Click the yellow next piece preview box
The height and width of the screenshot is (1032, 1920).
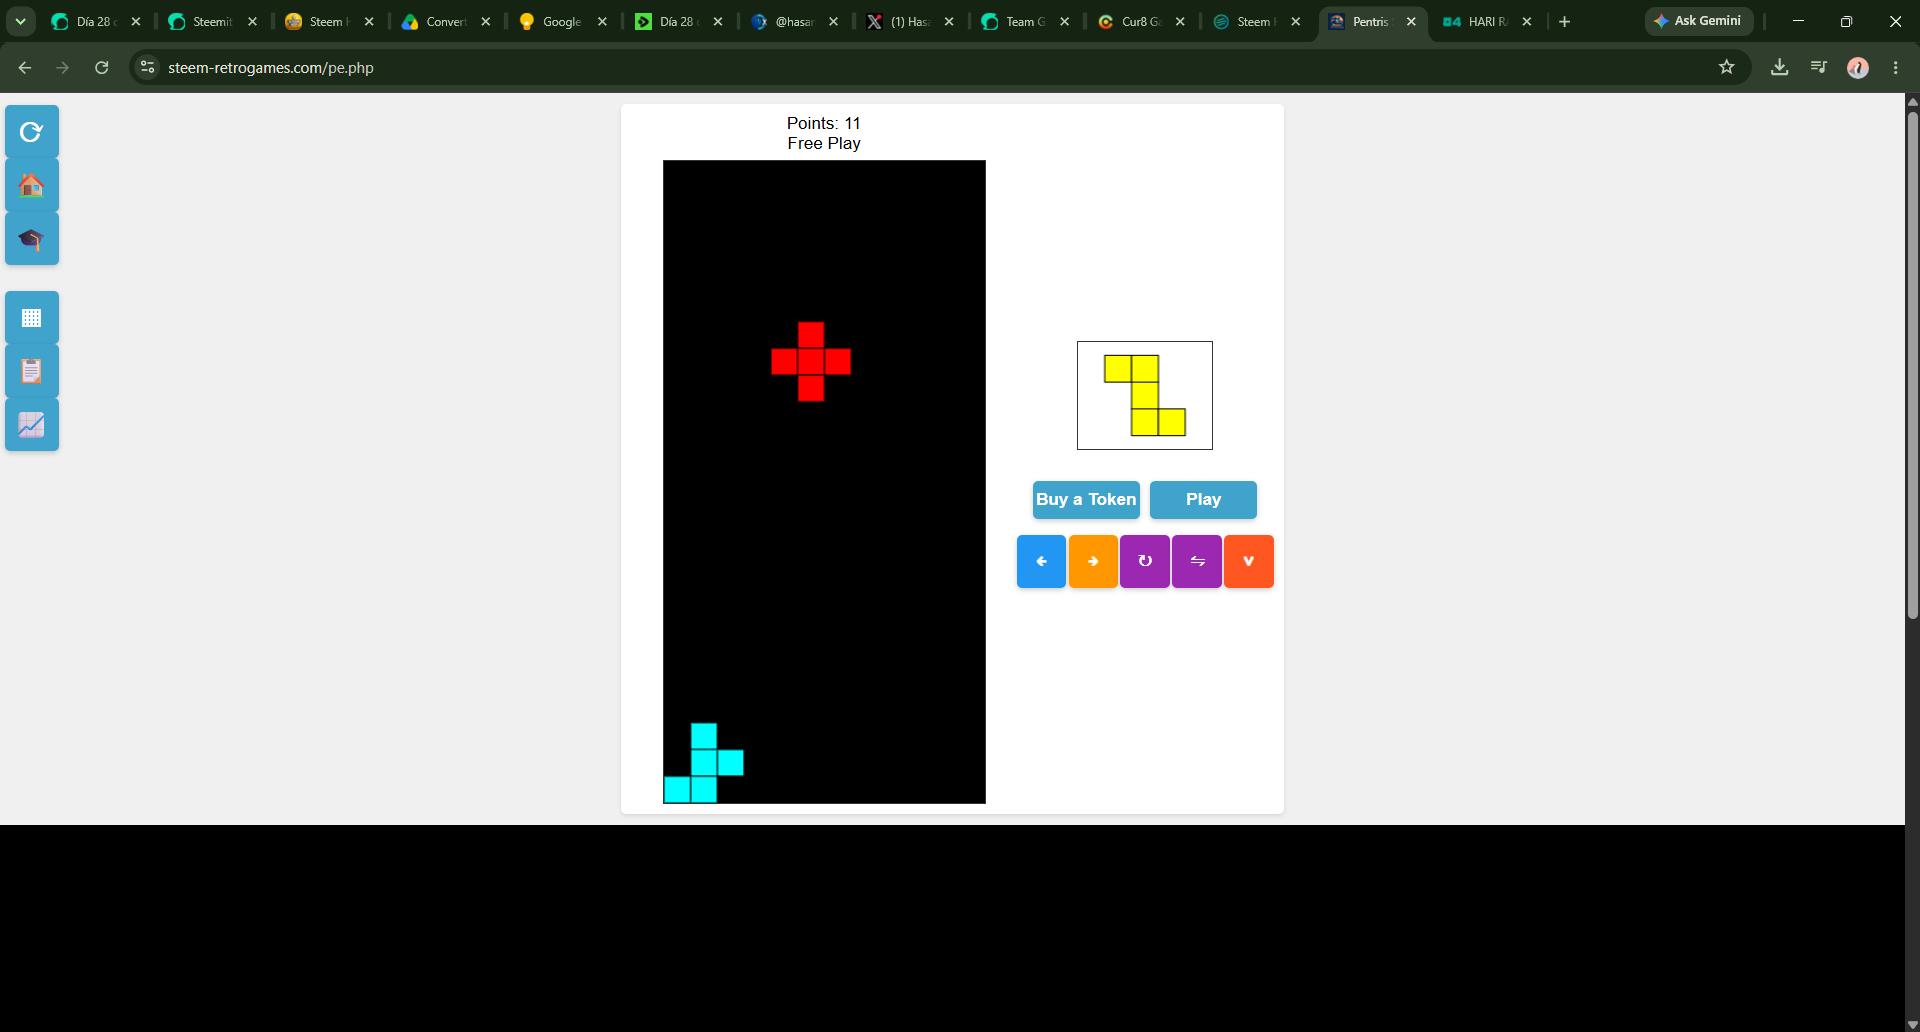[x=1145, y=395]
